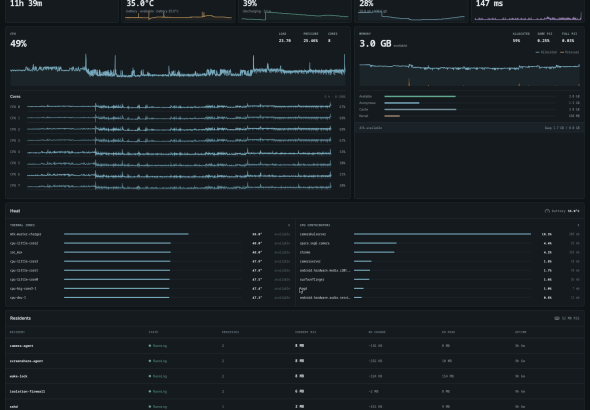Click the Cores scale label above core charts
This screenshot has height=410, width=590.
point(335,97)
